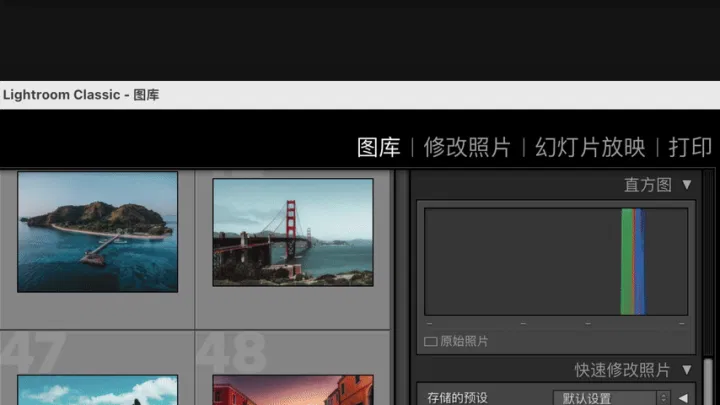720x405 pixels.
Task: Click the 直方图 panel header text
Action: click(x=648, y=184)
